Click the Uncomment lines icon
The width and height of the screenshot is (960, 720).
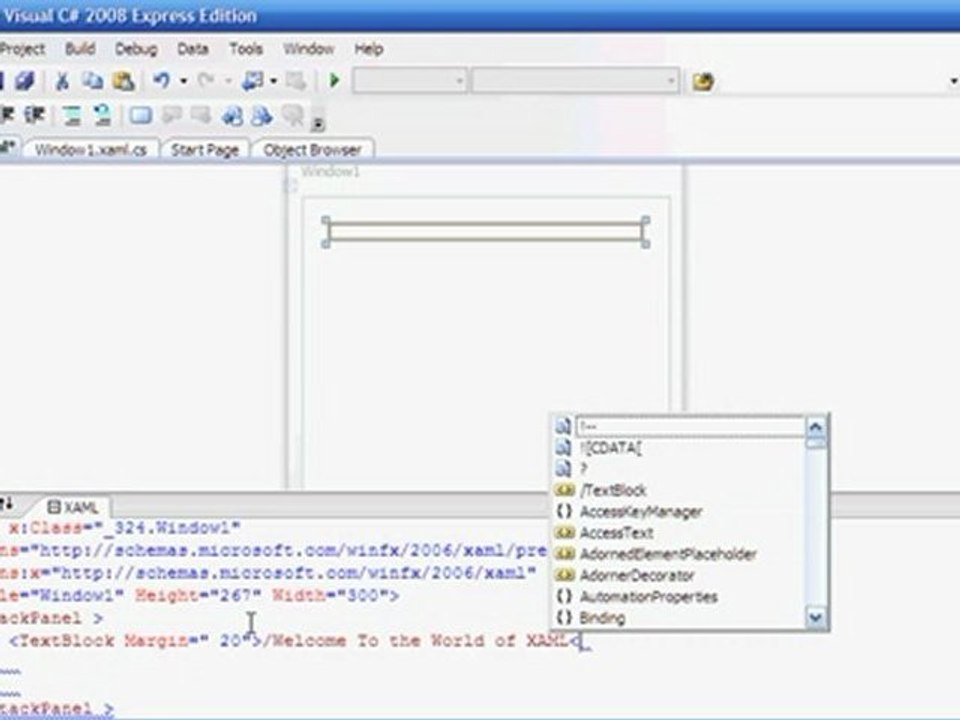(102, 115)
